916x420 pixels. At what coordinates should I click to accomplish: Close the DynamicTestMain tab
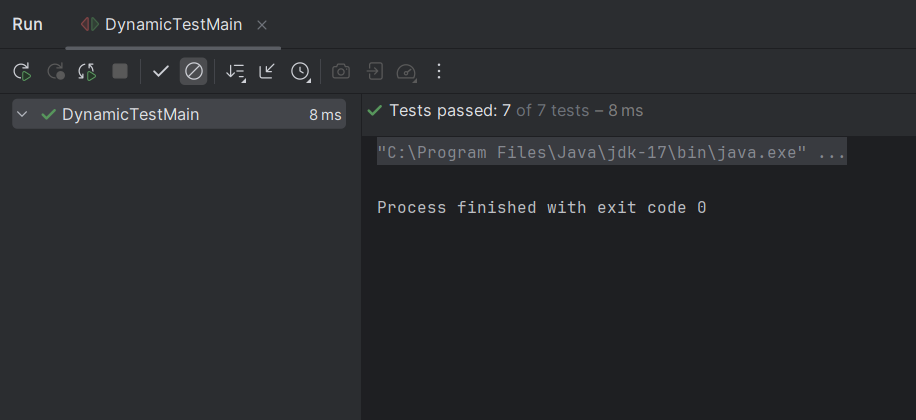(x=262, y=24)
